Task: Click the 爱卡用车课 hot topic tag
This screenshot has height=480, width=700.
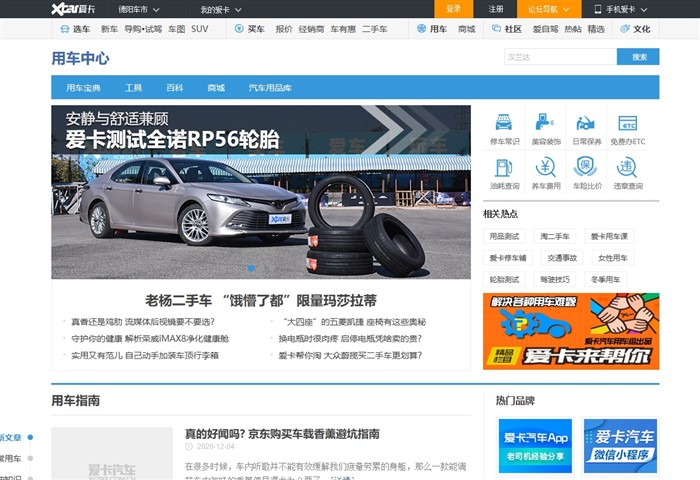Action: 609,236
